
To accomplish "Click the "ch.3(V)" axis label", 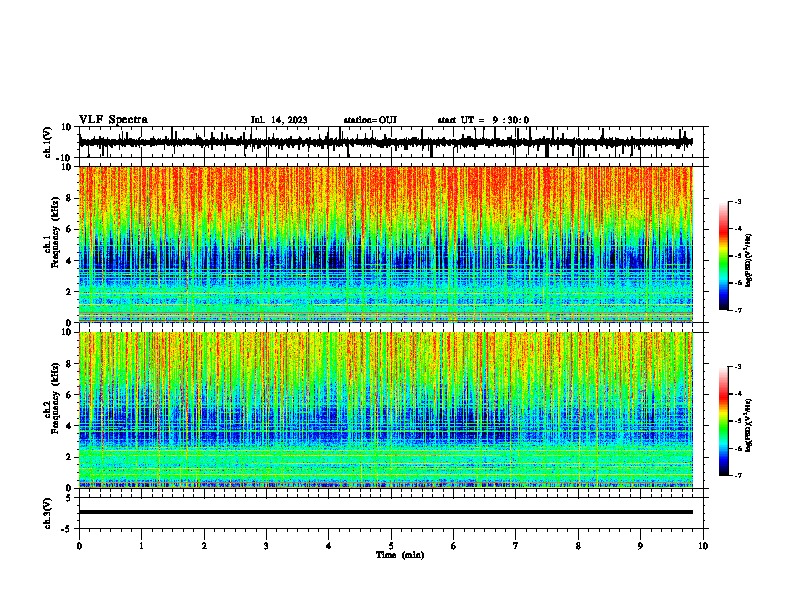I will 47,513.
